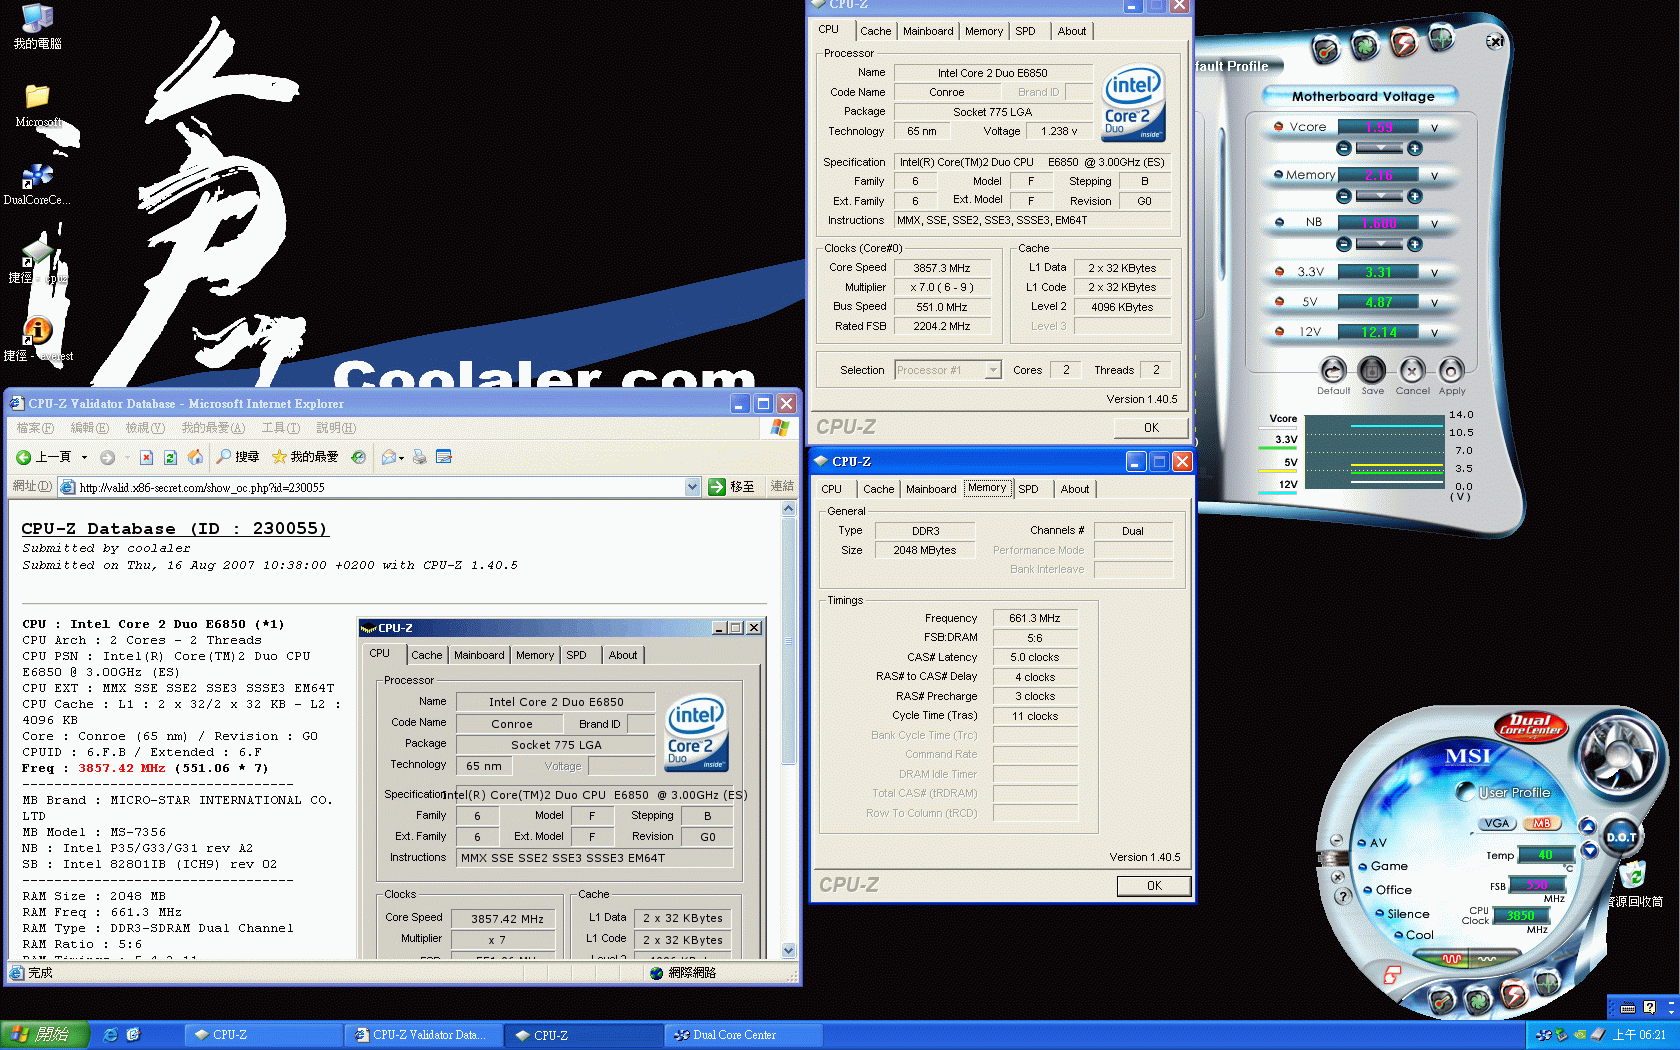The width and height of the screenshot is (1680, 1050).
Task: Open the fan icon atop the Motherboard Voltage panel
Action: tap(1365, 45)
